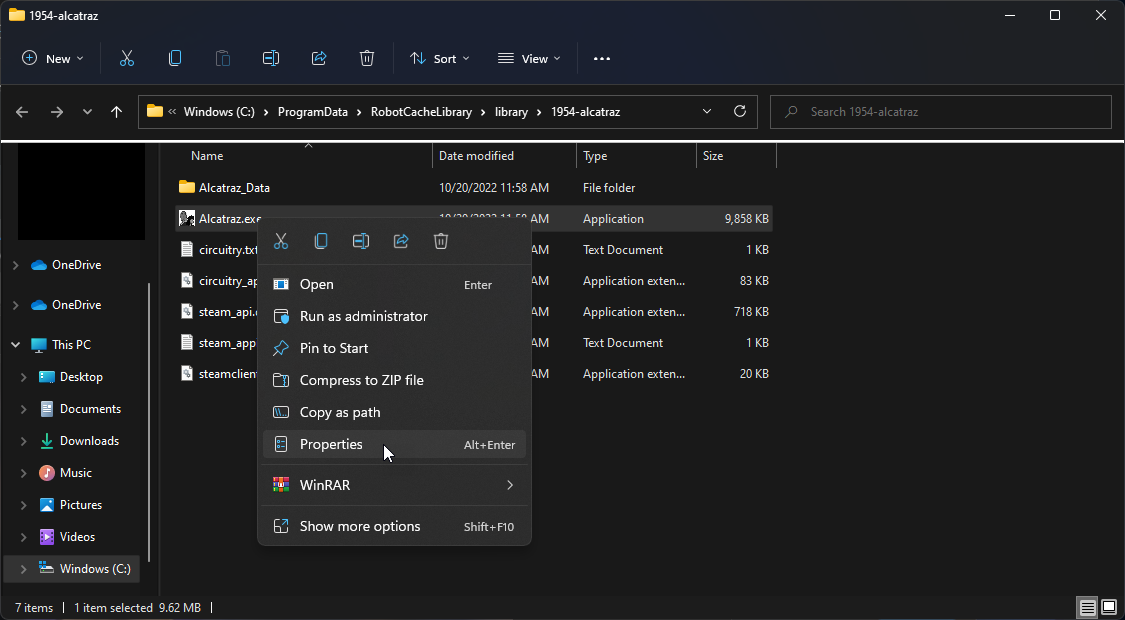Expand the Pictures tree node
The height and width of the screenshot is (620, 1125).
pos(23,505)
